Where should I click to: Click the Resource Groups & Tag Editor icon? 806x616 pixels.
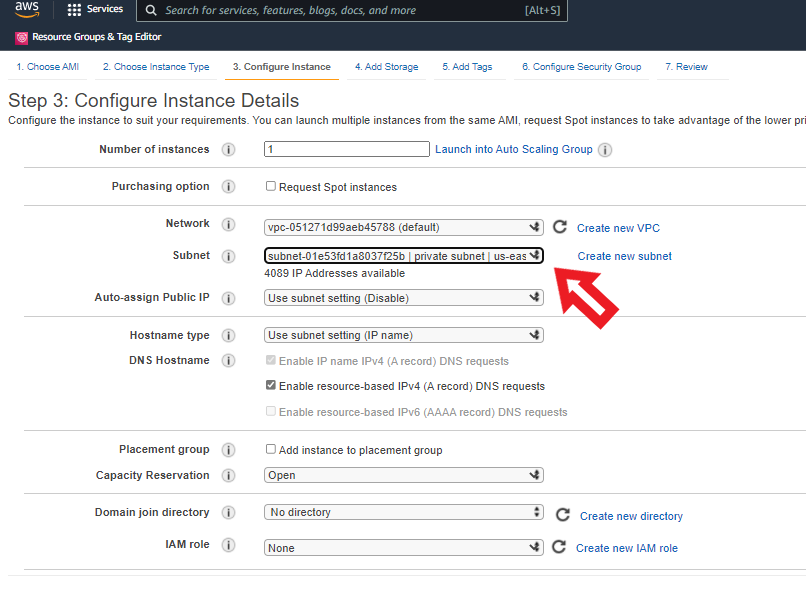pyautogui.click(x=22, y=37)
